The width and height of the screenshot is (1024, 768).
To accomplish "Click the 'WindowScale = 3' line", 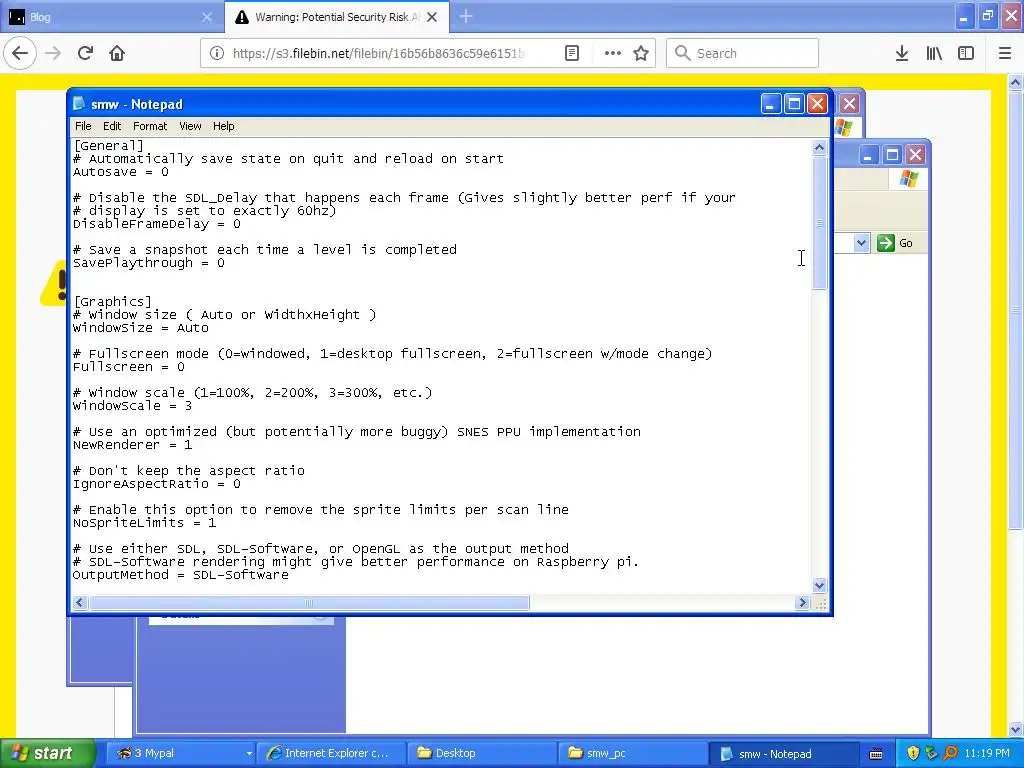I will 133,406.
